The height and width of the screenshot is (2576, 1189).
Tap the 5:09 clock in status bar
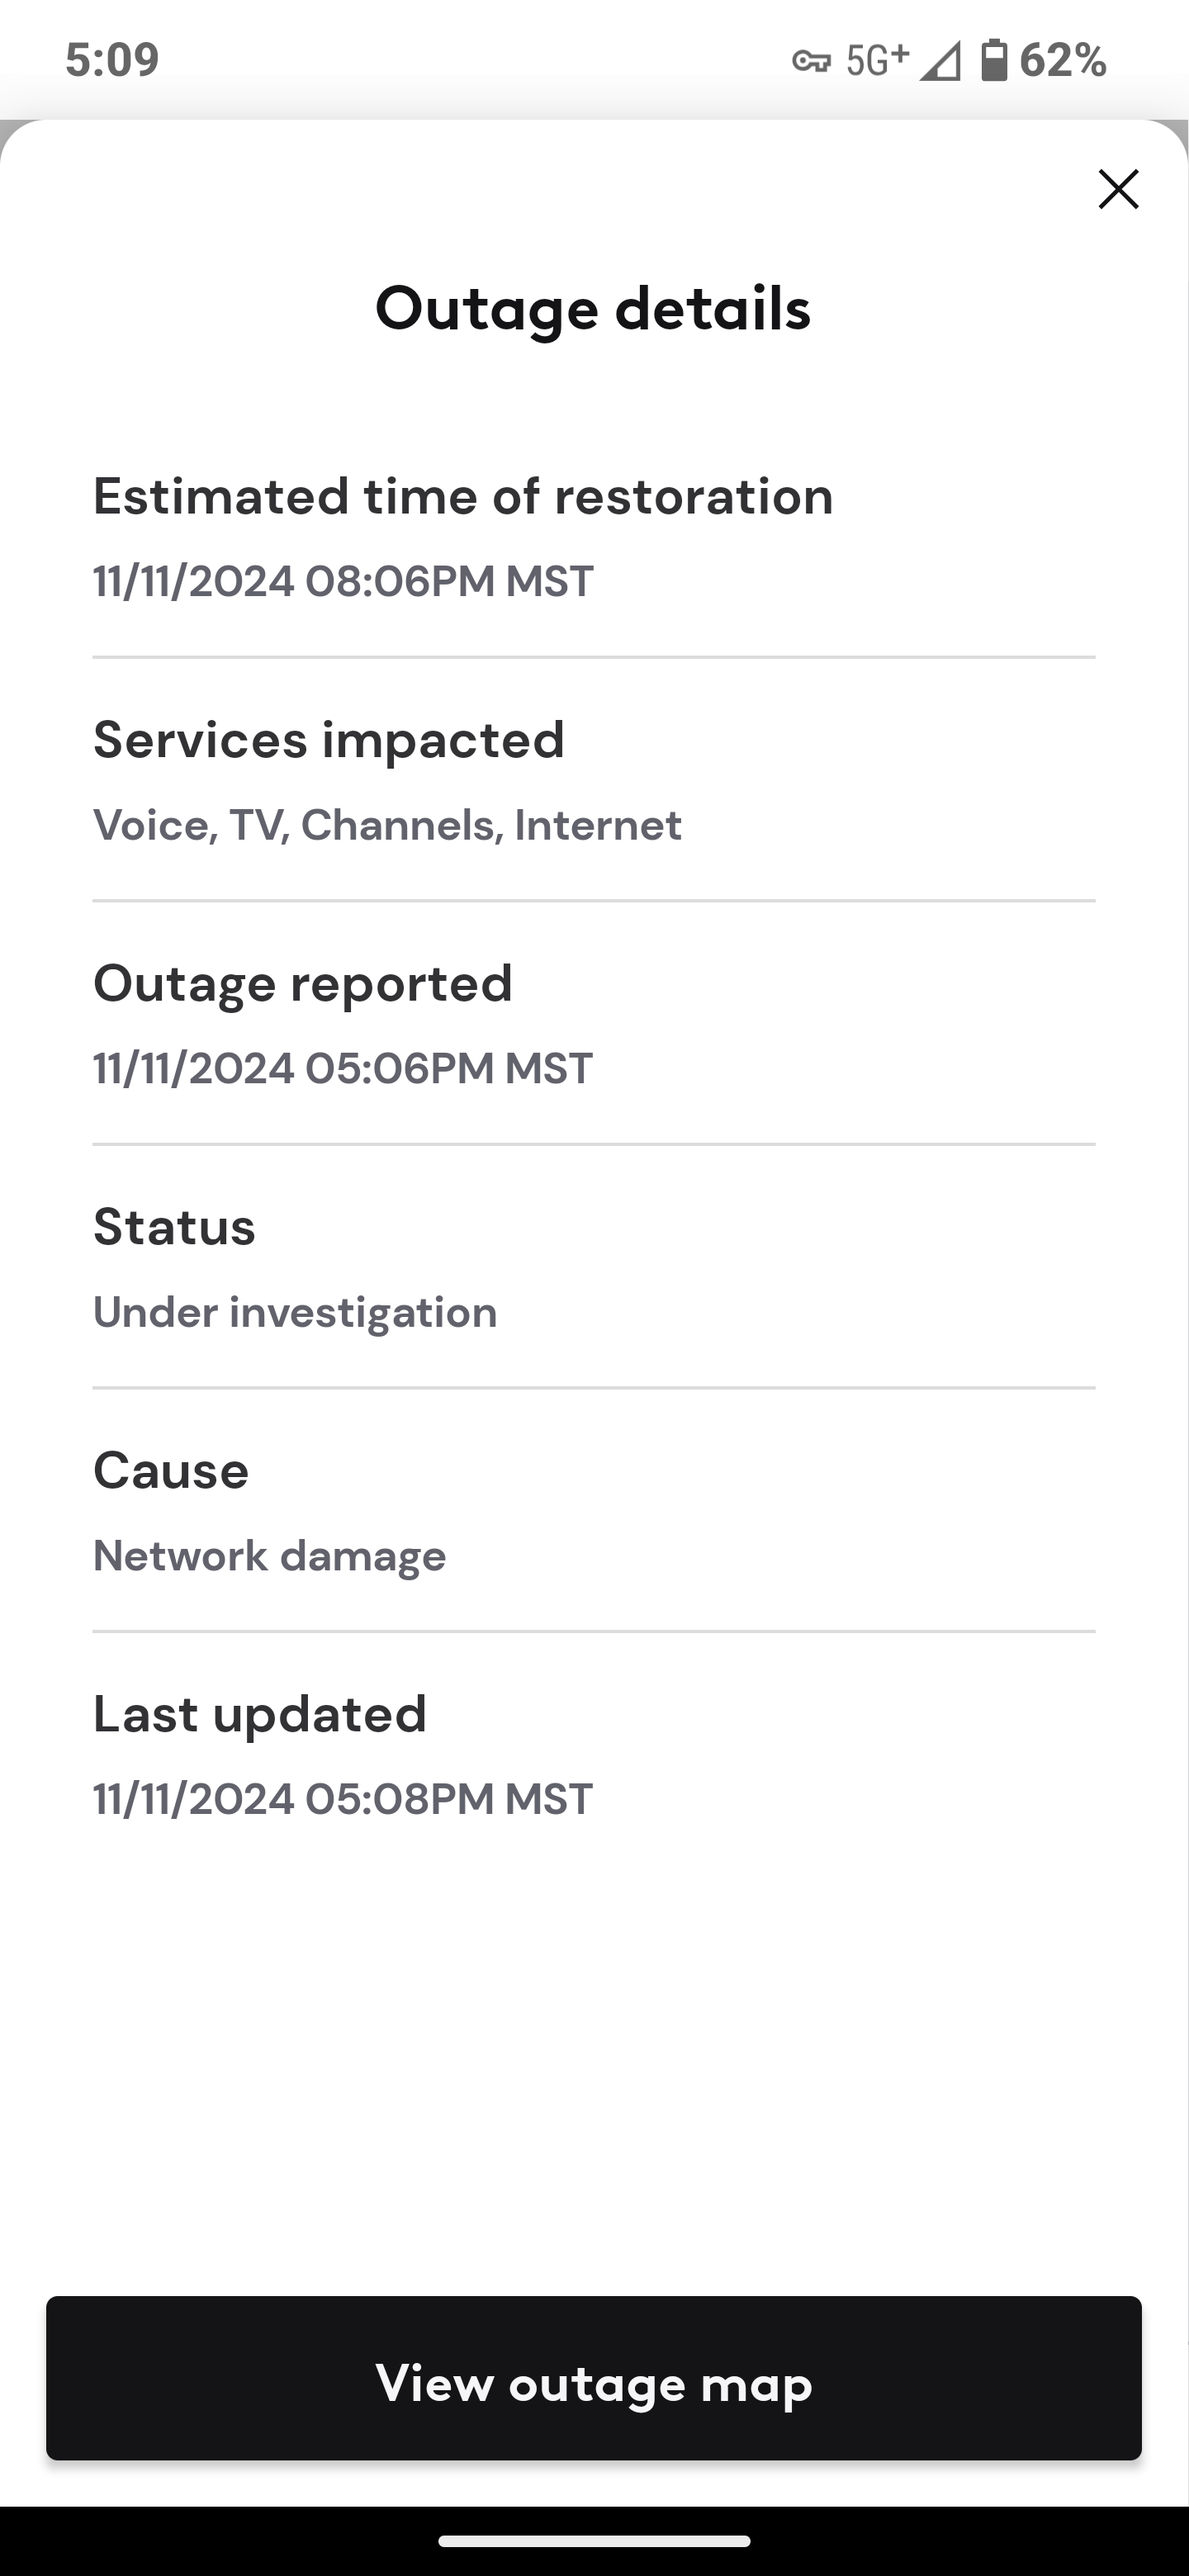(112, 60)
